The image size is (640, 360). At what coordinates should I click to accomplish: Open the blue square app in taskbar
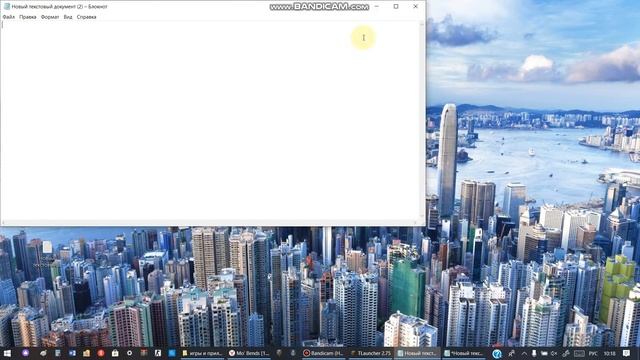point(172,353)
